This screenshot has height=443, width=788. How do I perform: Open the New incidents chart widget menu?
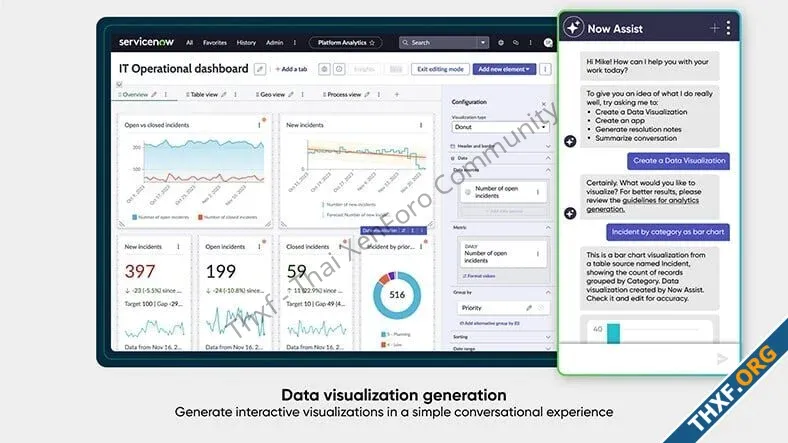coord(421,125)
